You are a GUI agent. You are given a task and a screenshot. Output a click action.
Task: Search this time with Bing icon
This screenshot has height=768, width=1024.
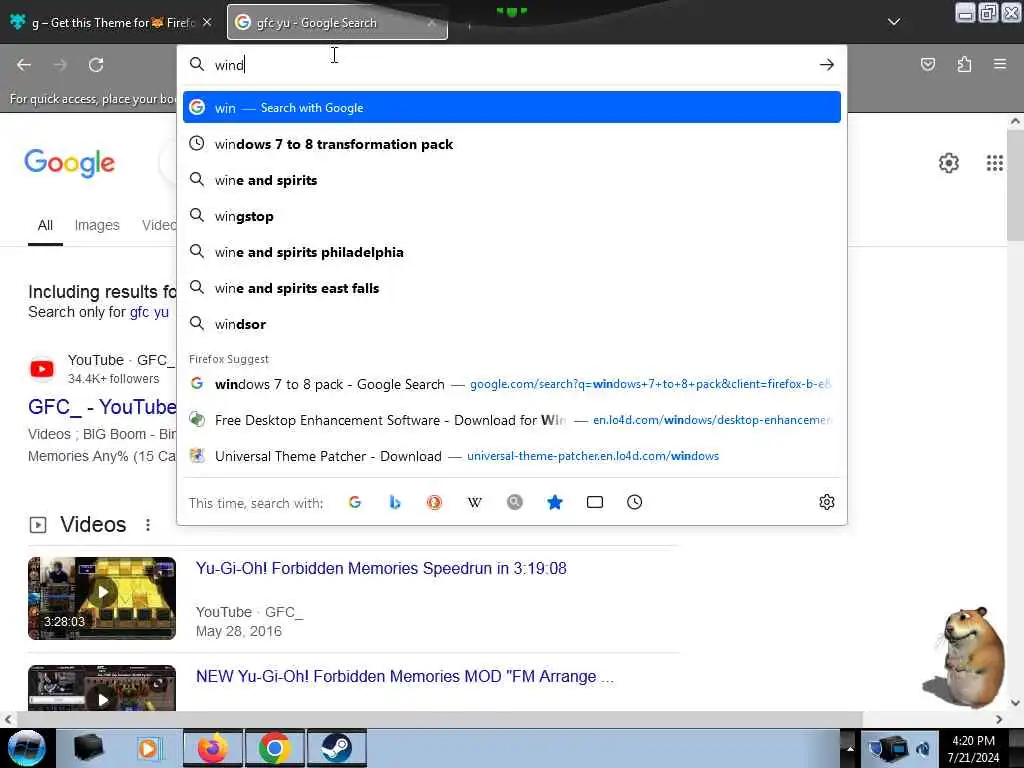coord(394,502)
